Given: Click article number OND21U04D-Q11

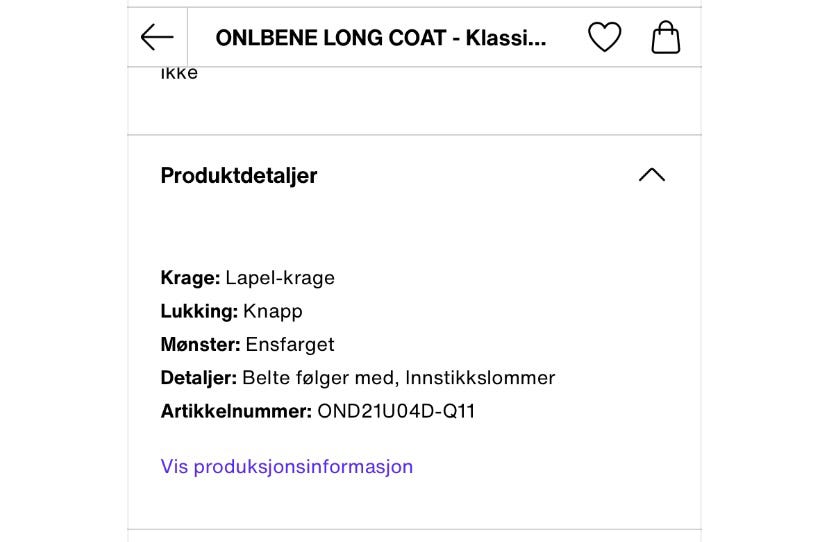Looking at the screenshot, I should click(x=396, y=411).
